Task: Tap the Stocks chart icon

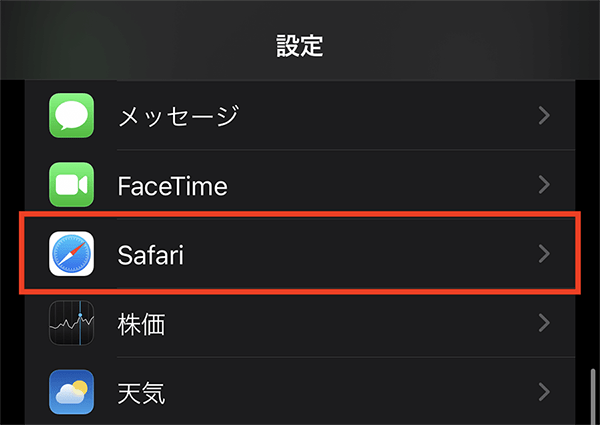Action: coord(71,323)
